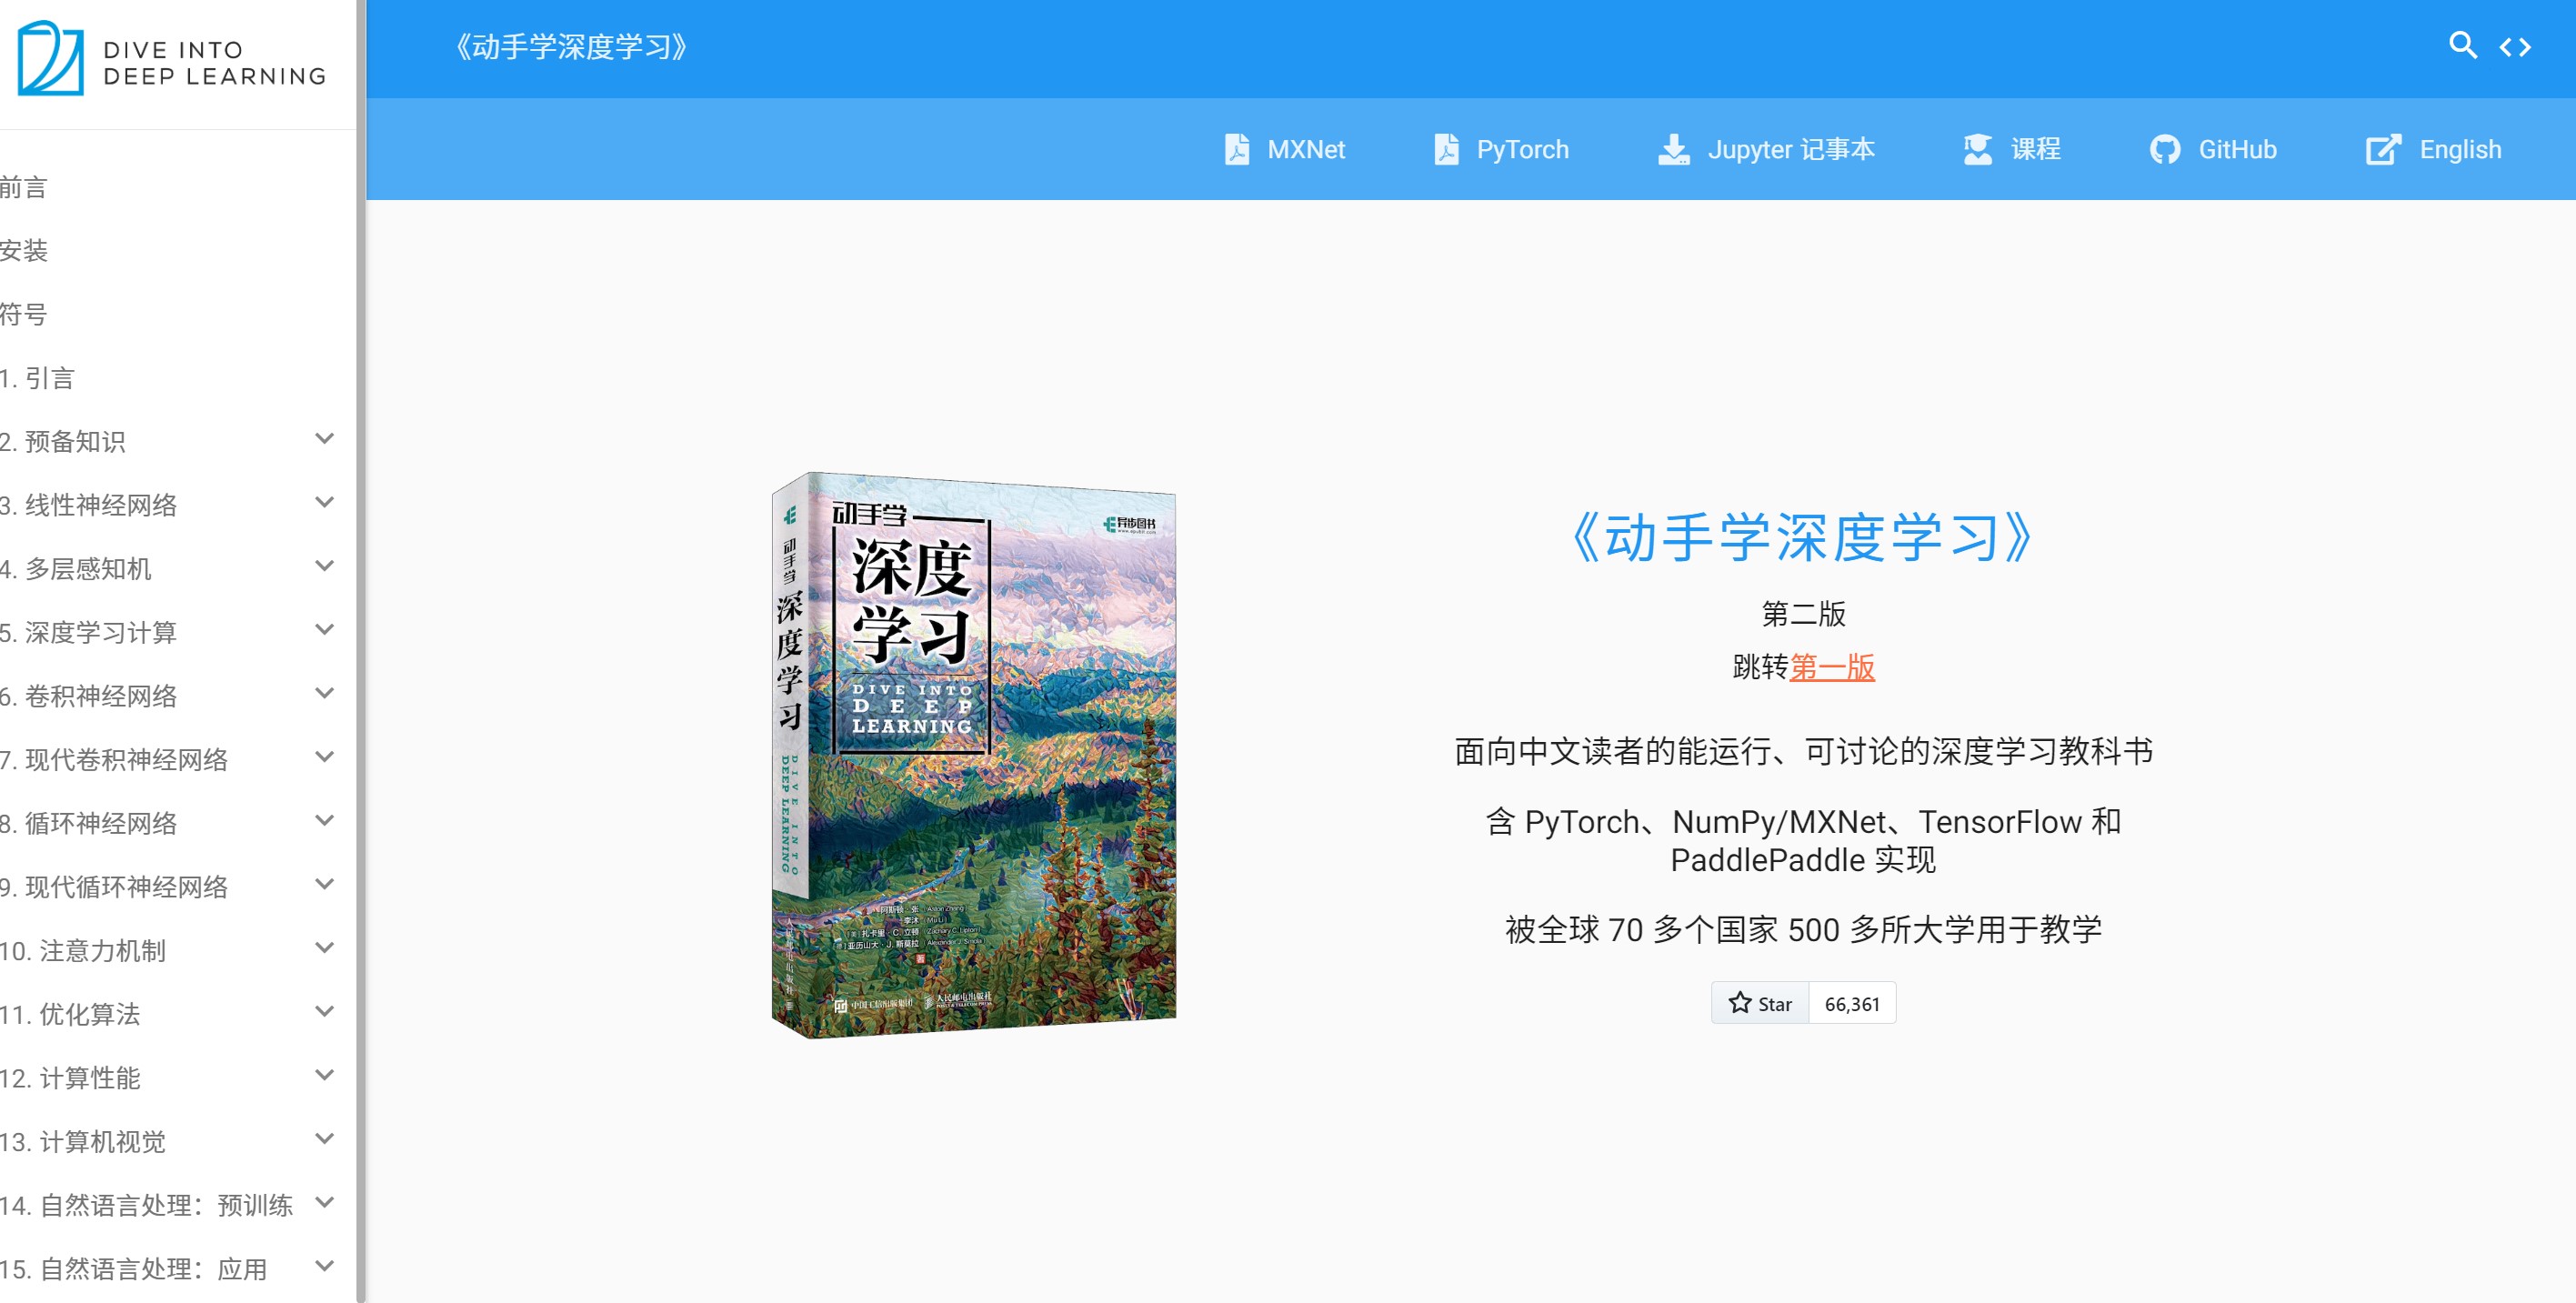Switch to the English version

[x=2434, y=149]
